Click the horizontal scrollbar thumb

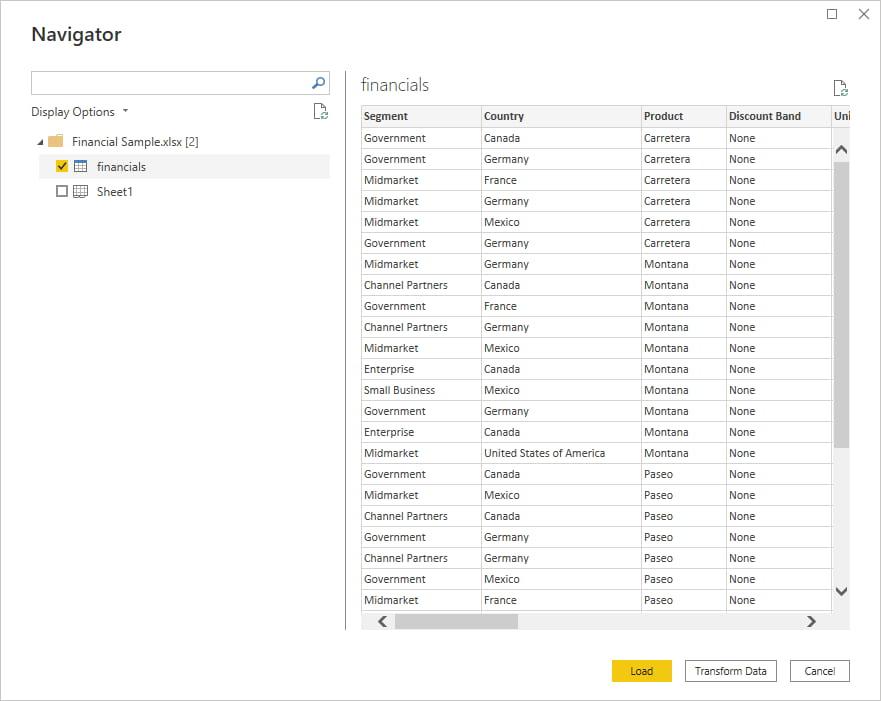tap(456, 621)
